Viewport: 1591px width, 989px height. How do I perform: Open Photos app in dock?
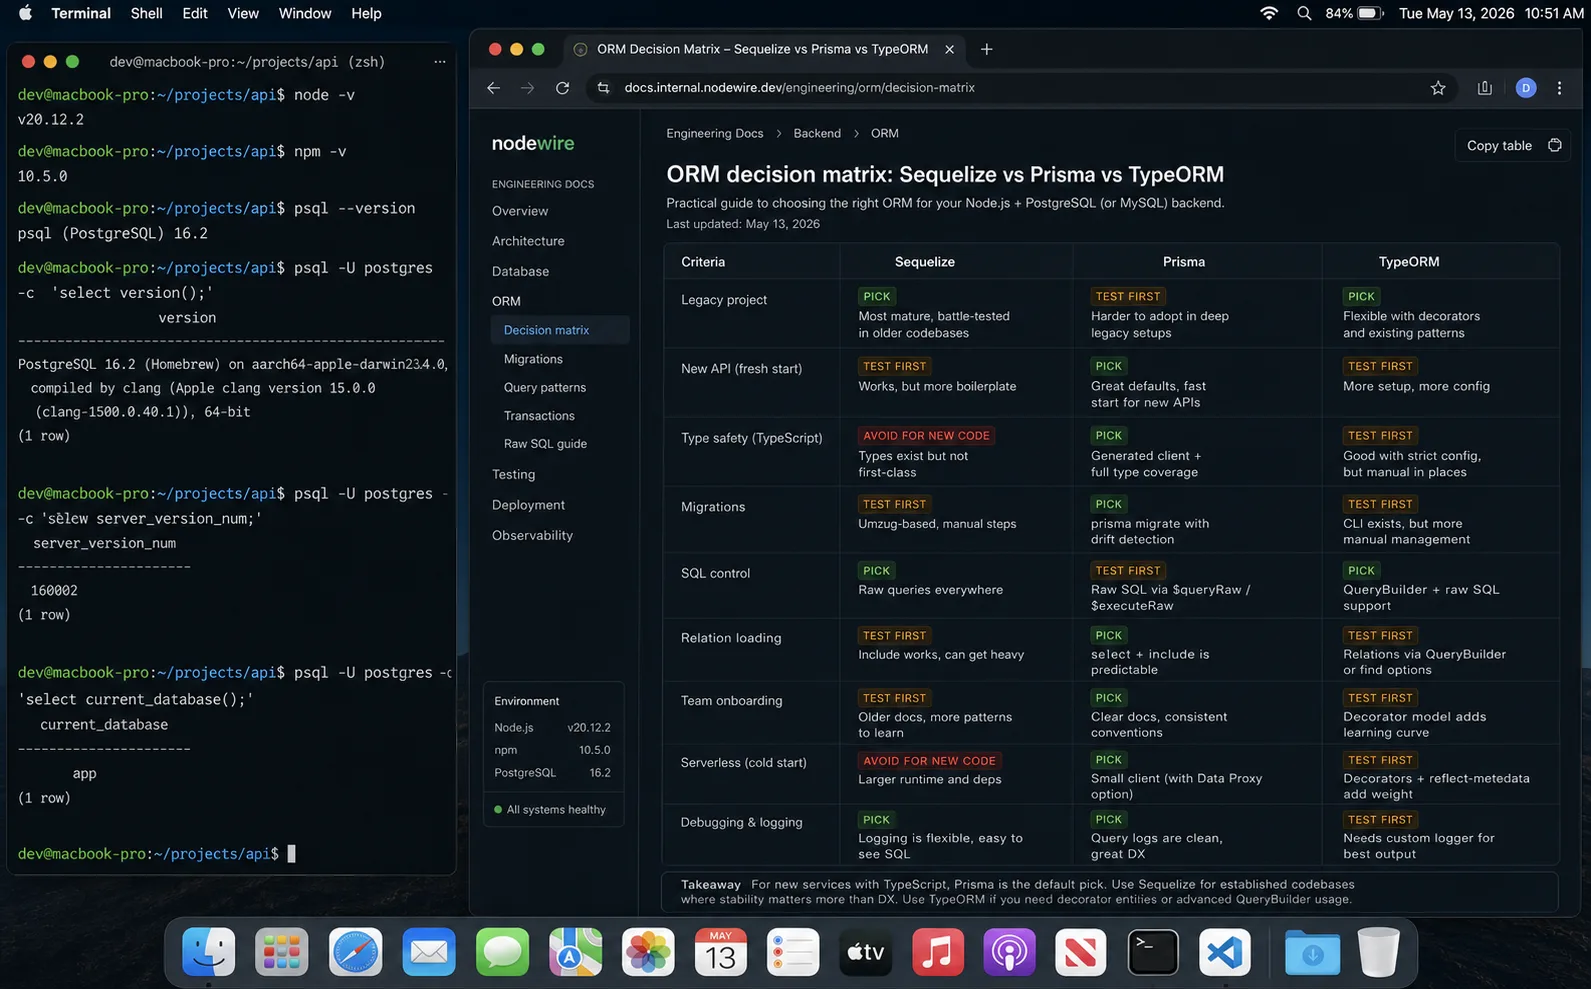click(648, 951)
